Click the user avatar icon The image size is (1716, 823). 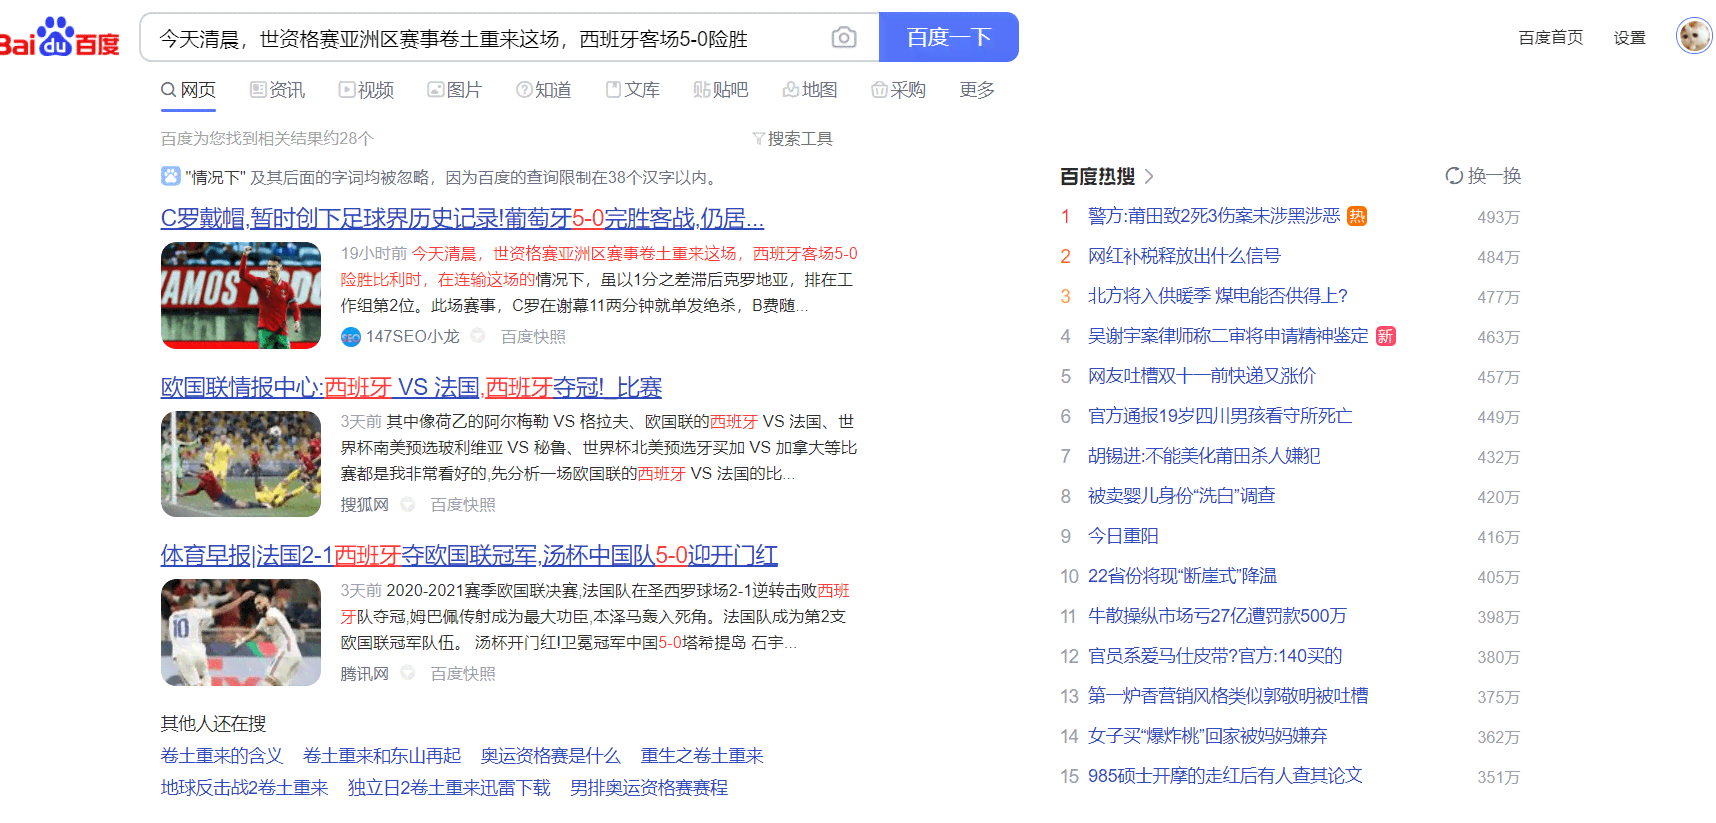coord(1694,37)
